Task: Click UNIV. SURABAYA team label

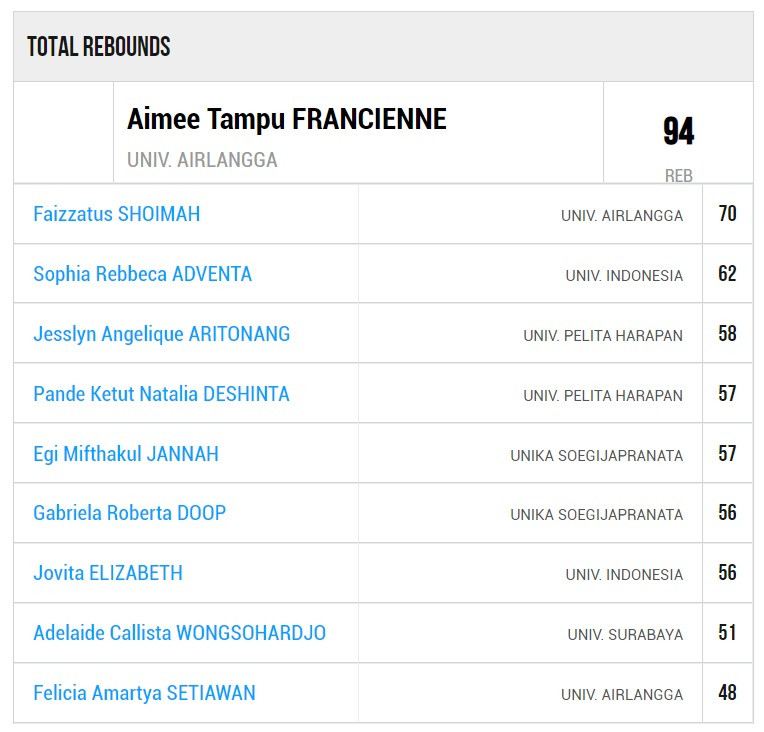Action: (625, 634)
